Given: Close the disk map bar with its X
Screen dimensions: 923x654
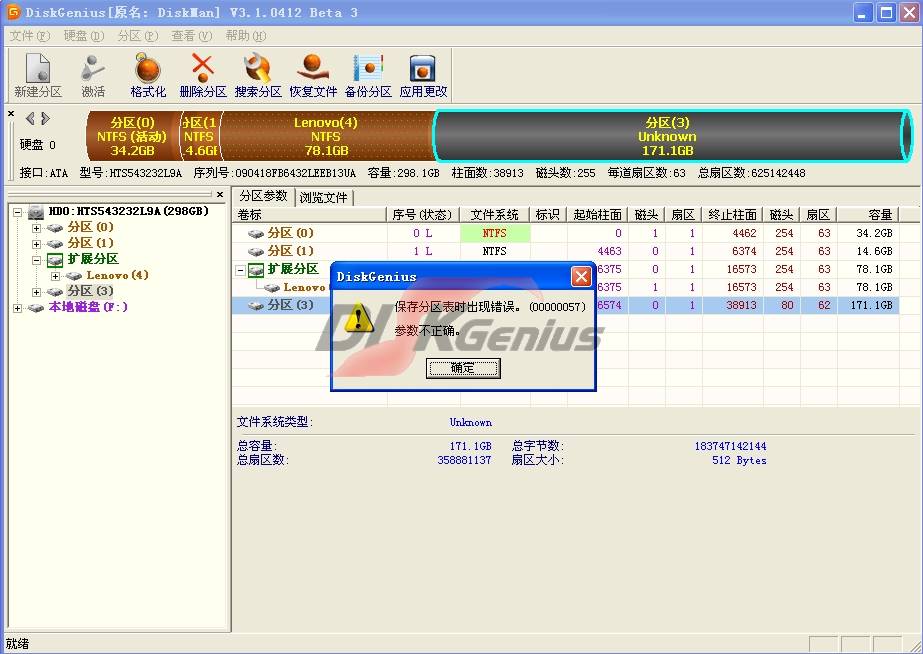Looking at the screenshot, I should (x=11, y=114).
